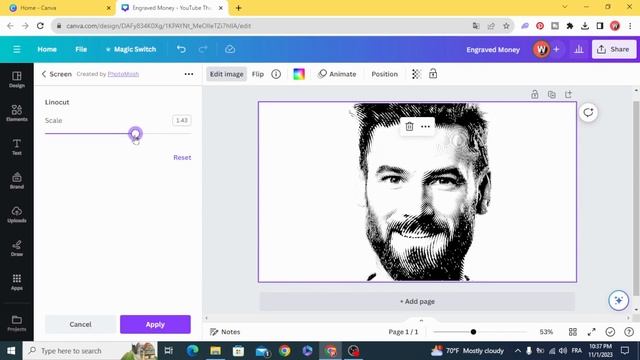
Task: Click the Share button
Action: coord(614,49)
